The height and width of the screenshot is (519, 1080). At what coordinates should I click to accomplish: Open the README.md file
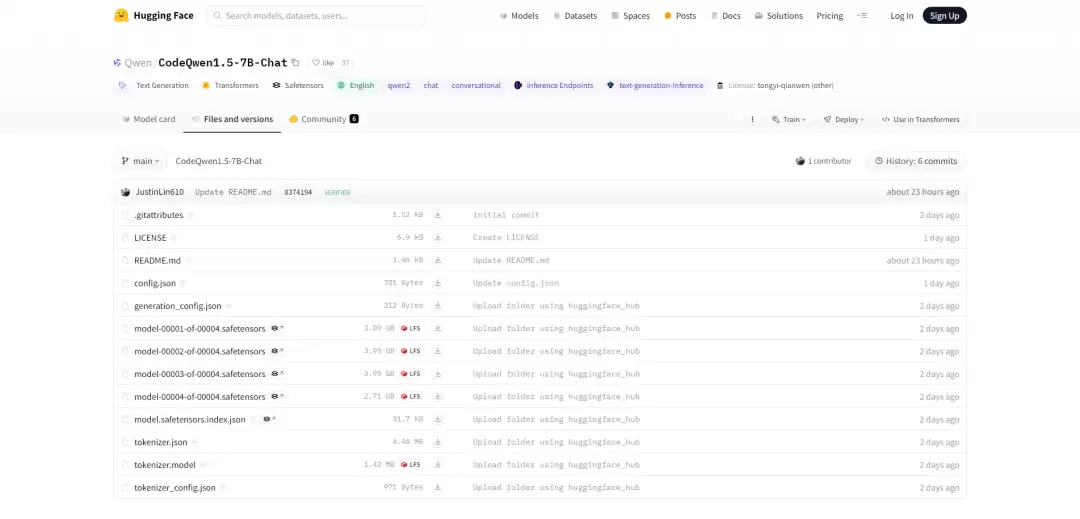pyautogui.click(x=157, y=261)
